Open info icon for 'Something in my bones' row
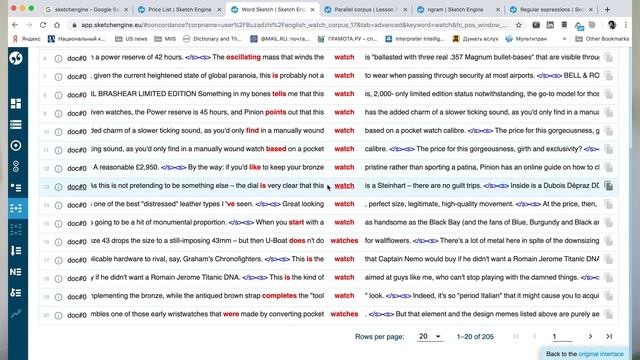This screenshot has height=360, width=640. click(58, 95)
